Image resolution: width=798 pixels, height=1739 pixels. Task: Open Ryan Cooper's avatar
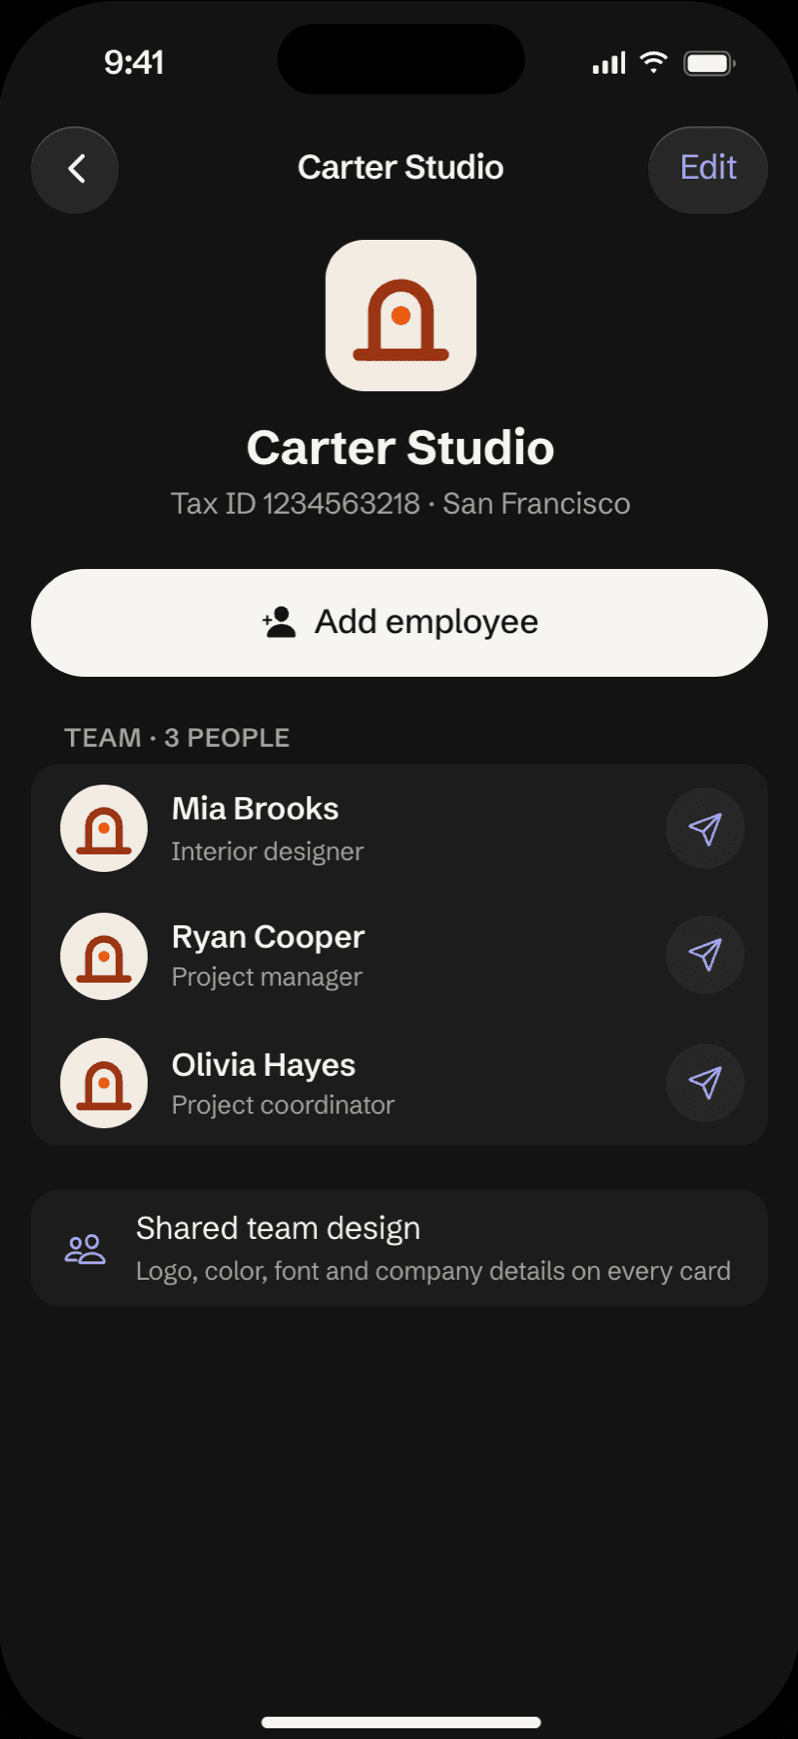[x=104, y=955]
